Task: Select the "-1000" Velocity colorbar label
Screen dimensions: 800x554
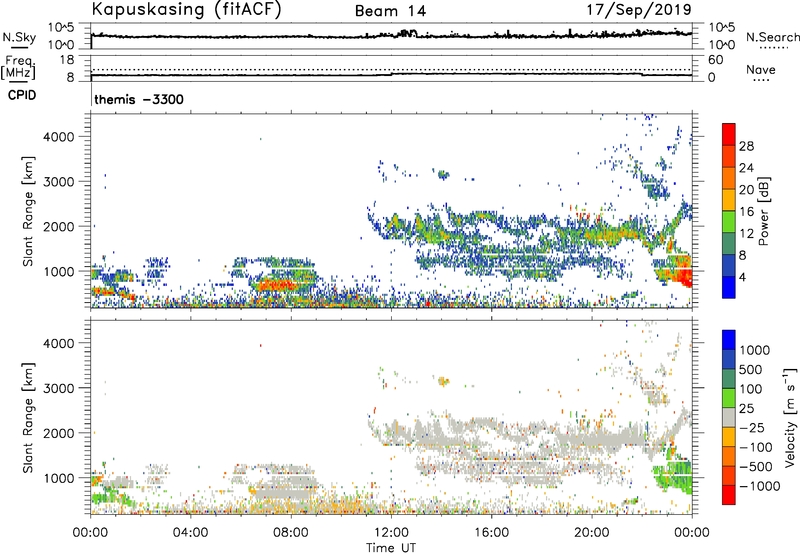Action: (x=759, y=486)
